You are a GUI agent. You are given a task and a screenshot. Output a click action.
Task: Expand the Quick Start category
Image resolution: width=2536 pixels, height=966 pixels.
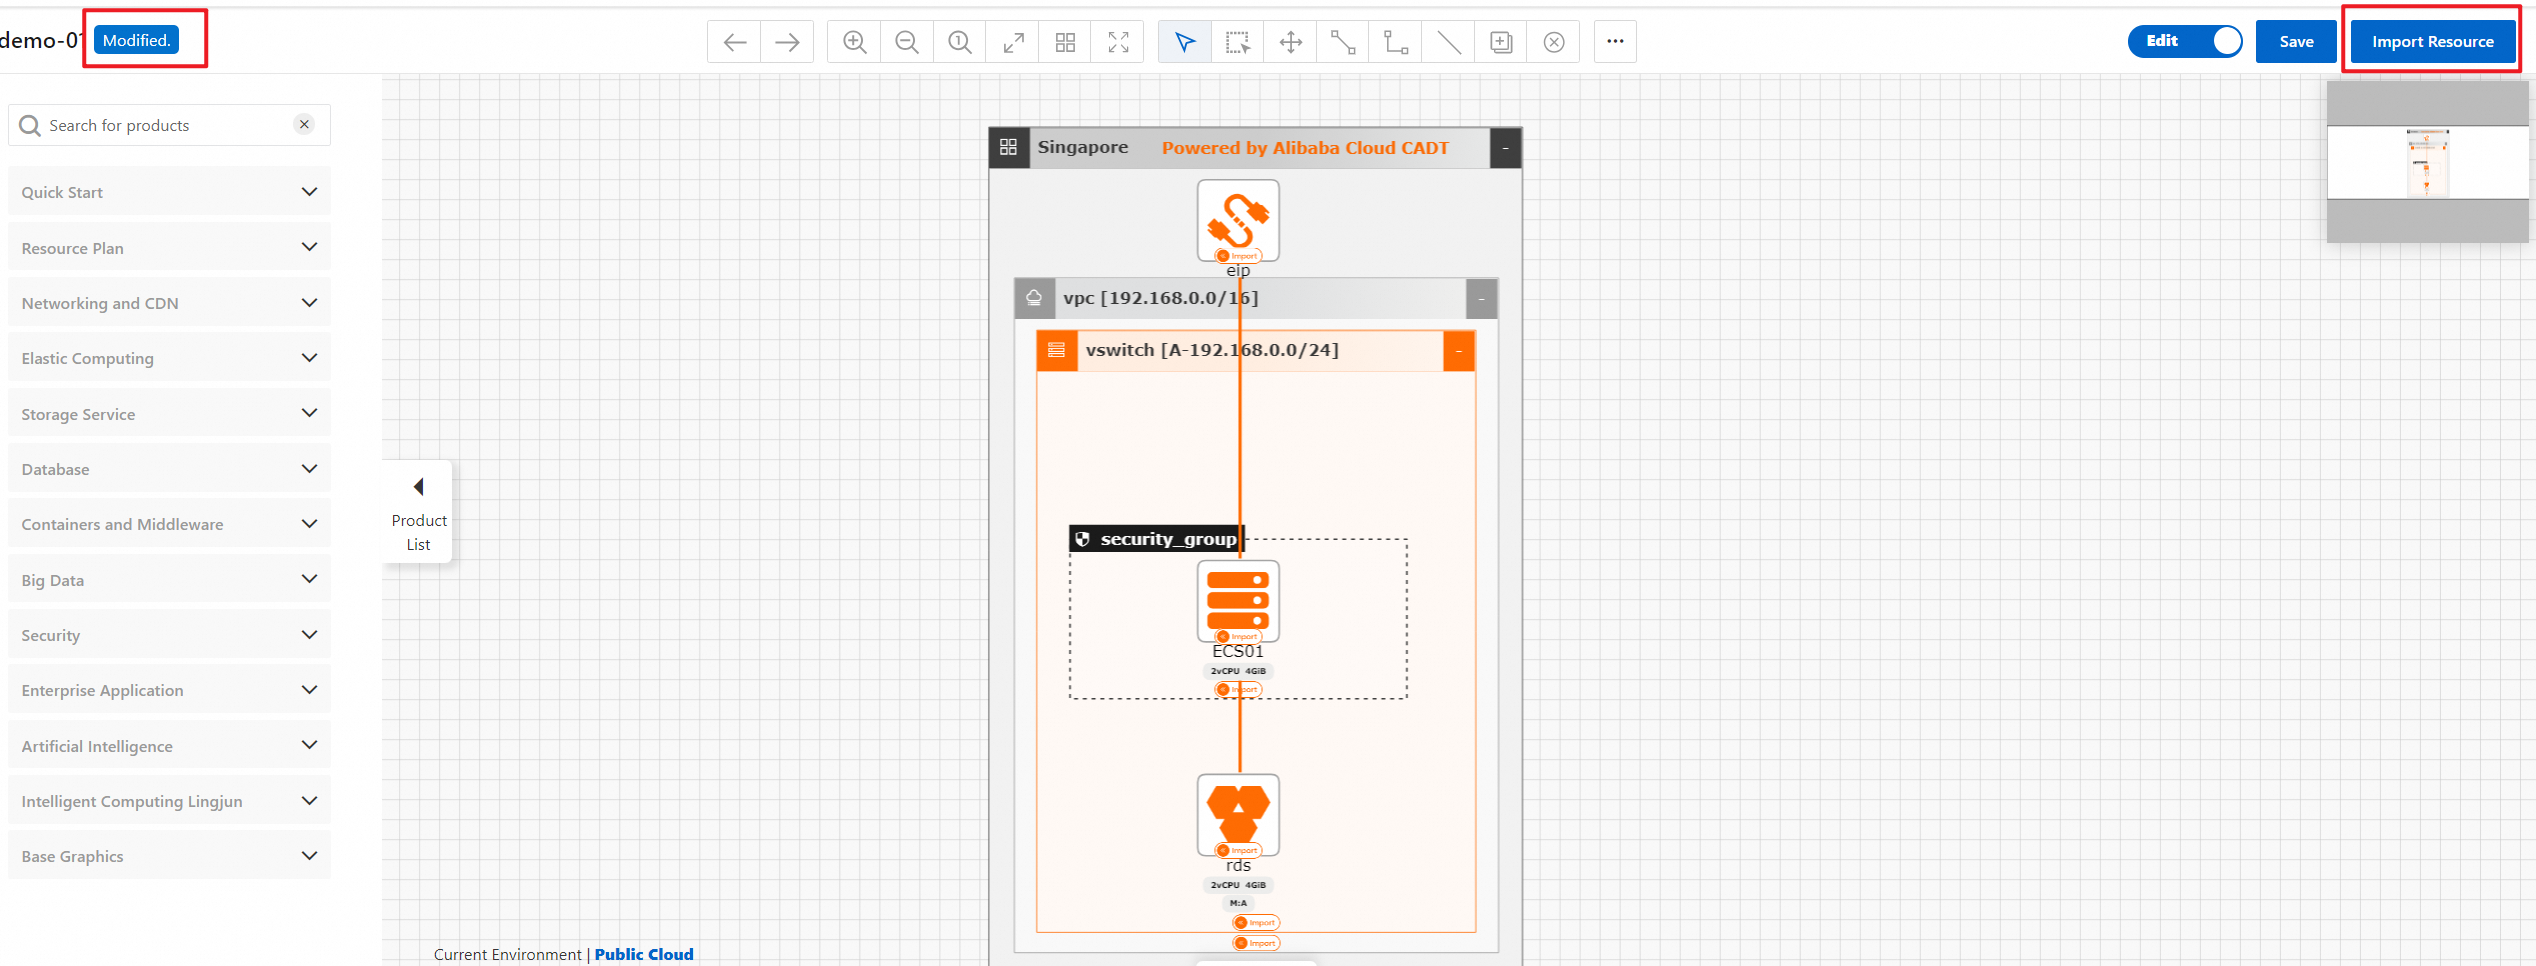pyautogui.click(x=169, y=192)
